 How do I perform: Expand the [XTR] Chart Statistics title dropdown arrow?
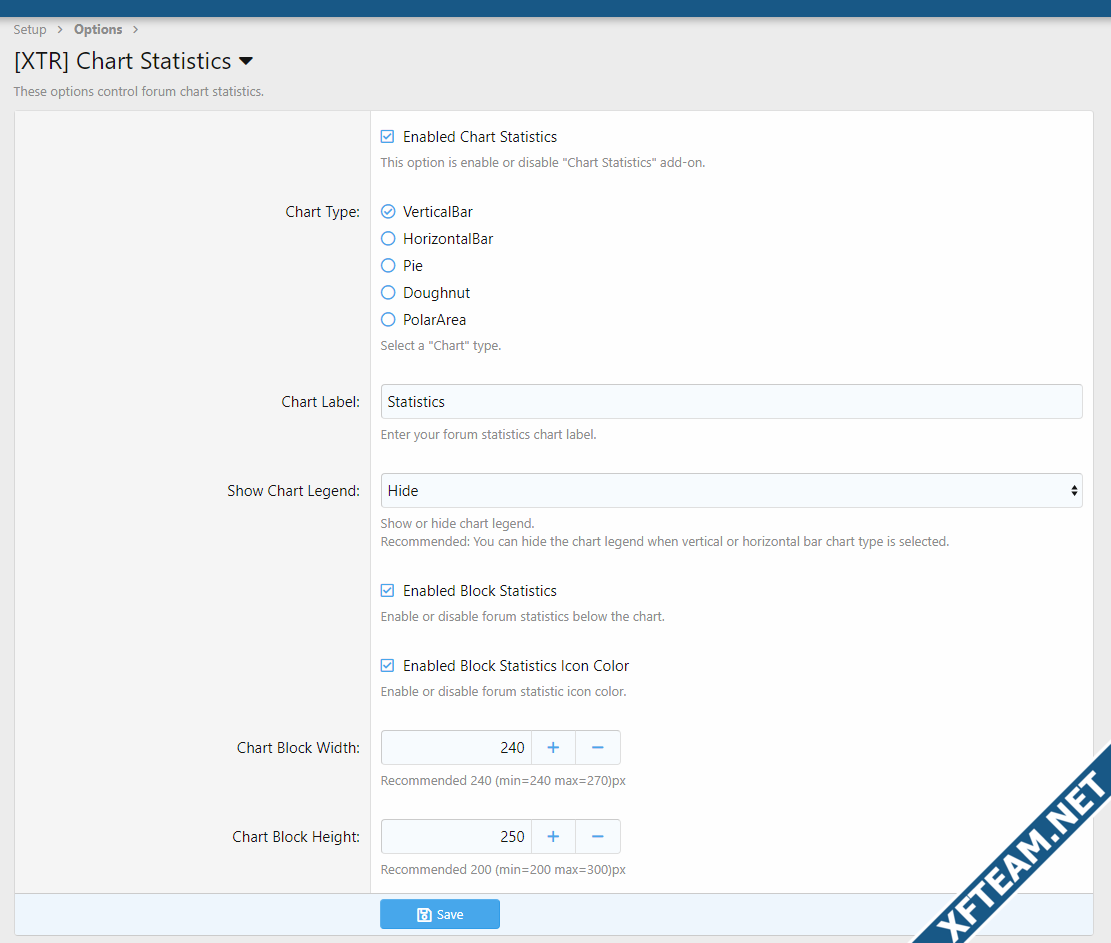246,61
